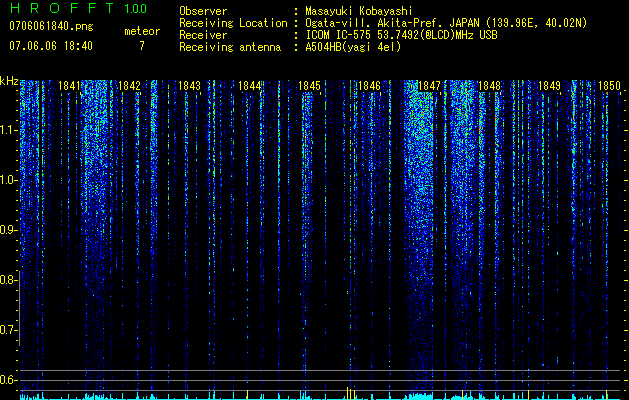
Task: Select the filename 0706061840.png
Action: click(51, 26)
